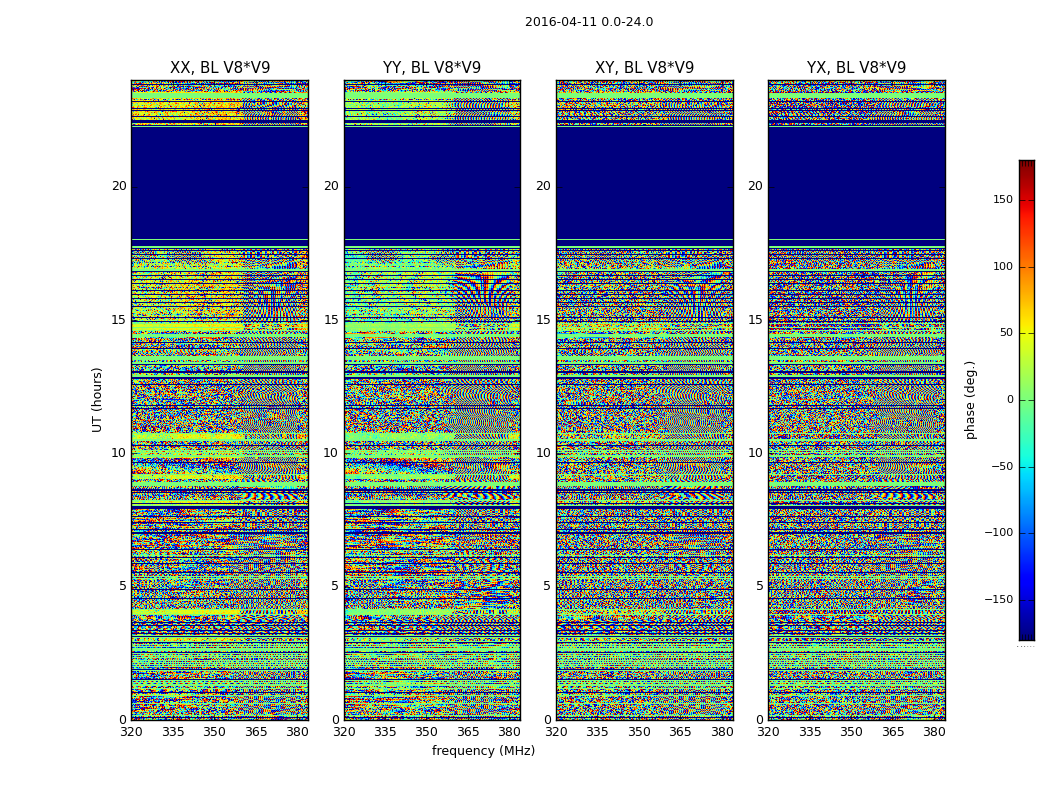
Task: Click the 0 tick label on the colorbar
Action: 1009,400
